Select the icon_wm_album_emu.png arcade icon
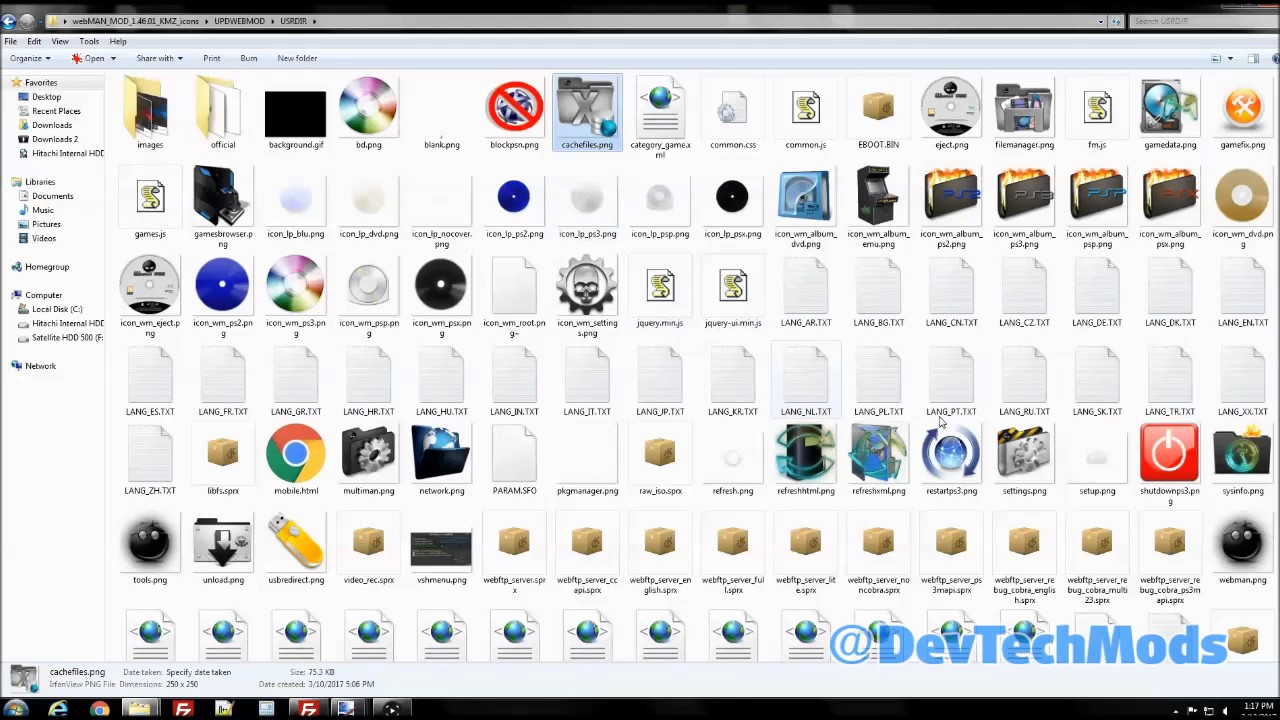This screenshot has width=1280, height=720. tap(878, 196)
